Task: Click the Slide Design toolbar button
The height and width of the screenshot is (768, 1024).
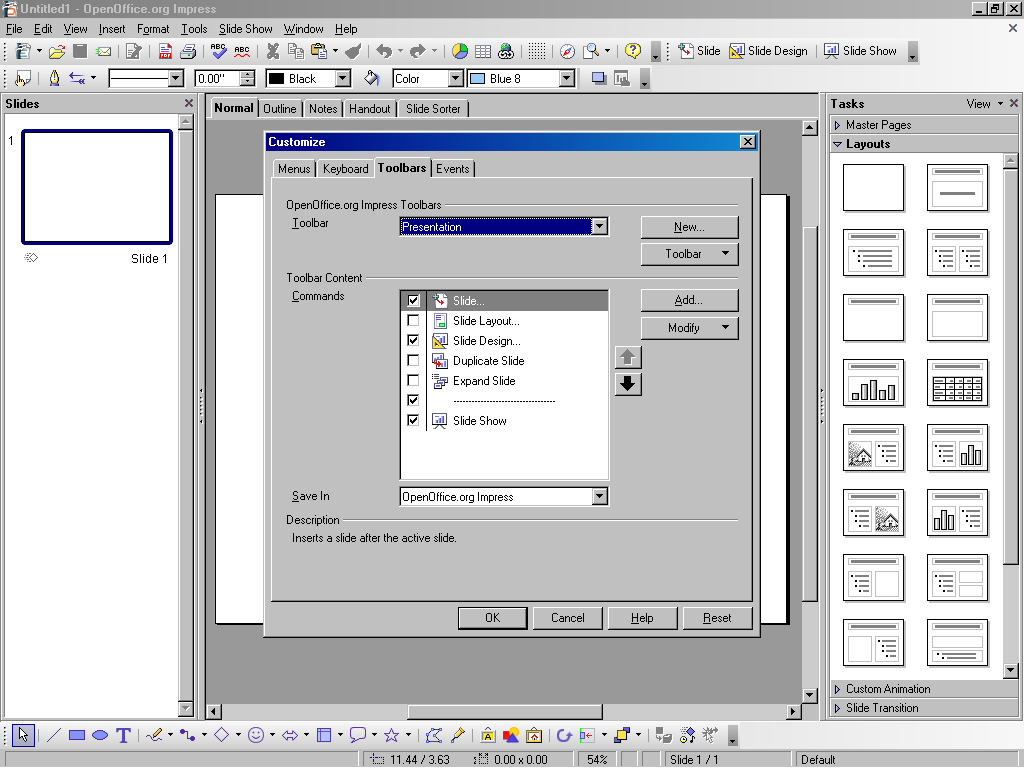Action: click(x=769, y=51)
